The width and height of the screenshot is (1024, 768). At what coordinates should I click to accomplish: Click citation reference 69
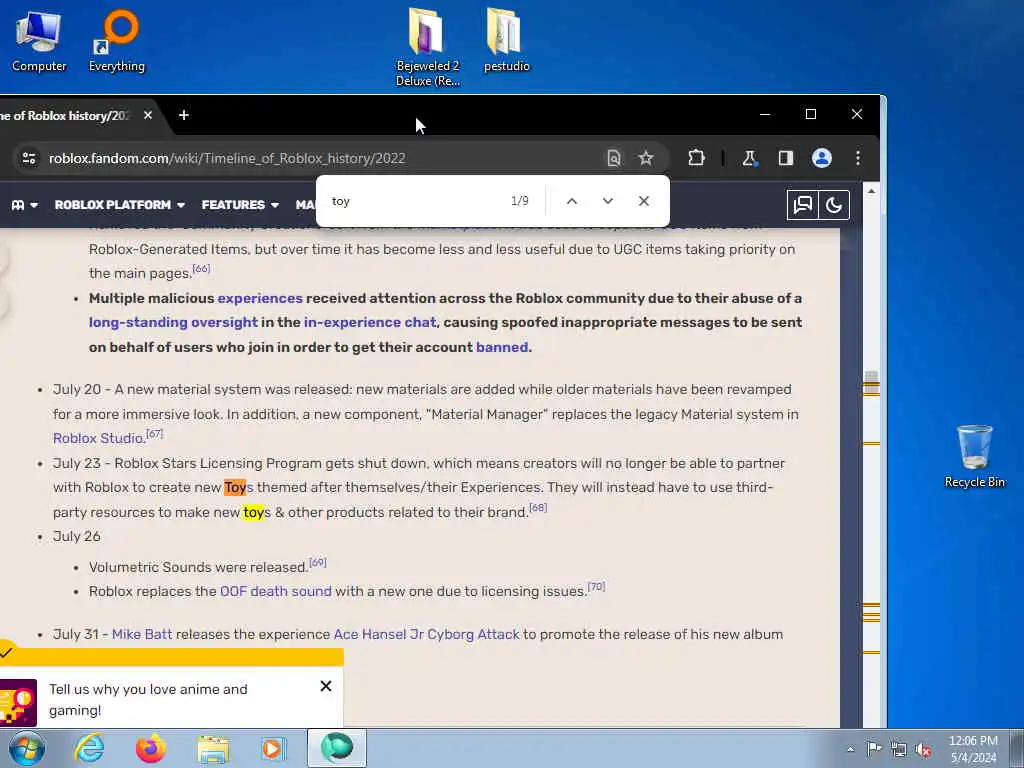click(317, 562)
